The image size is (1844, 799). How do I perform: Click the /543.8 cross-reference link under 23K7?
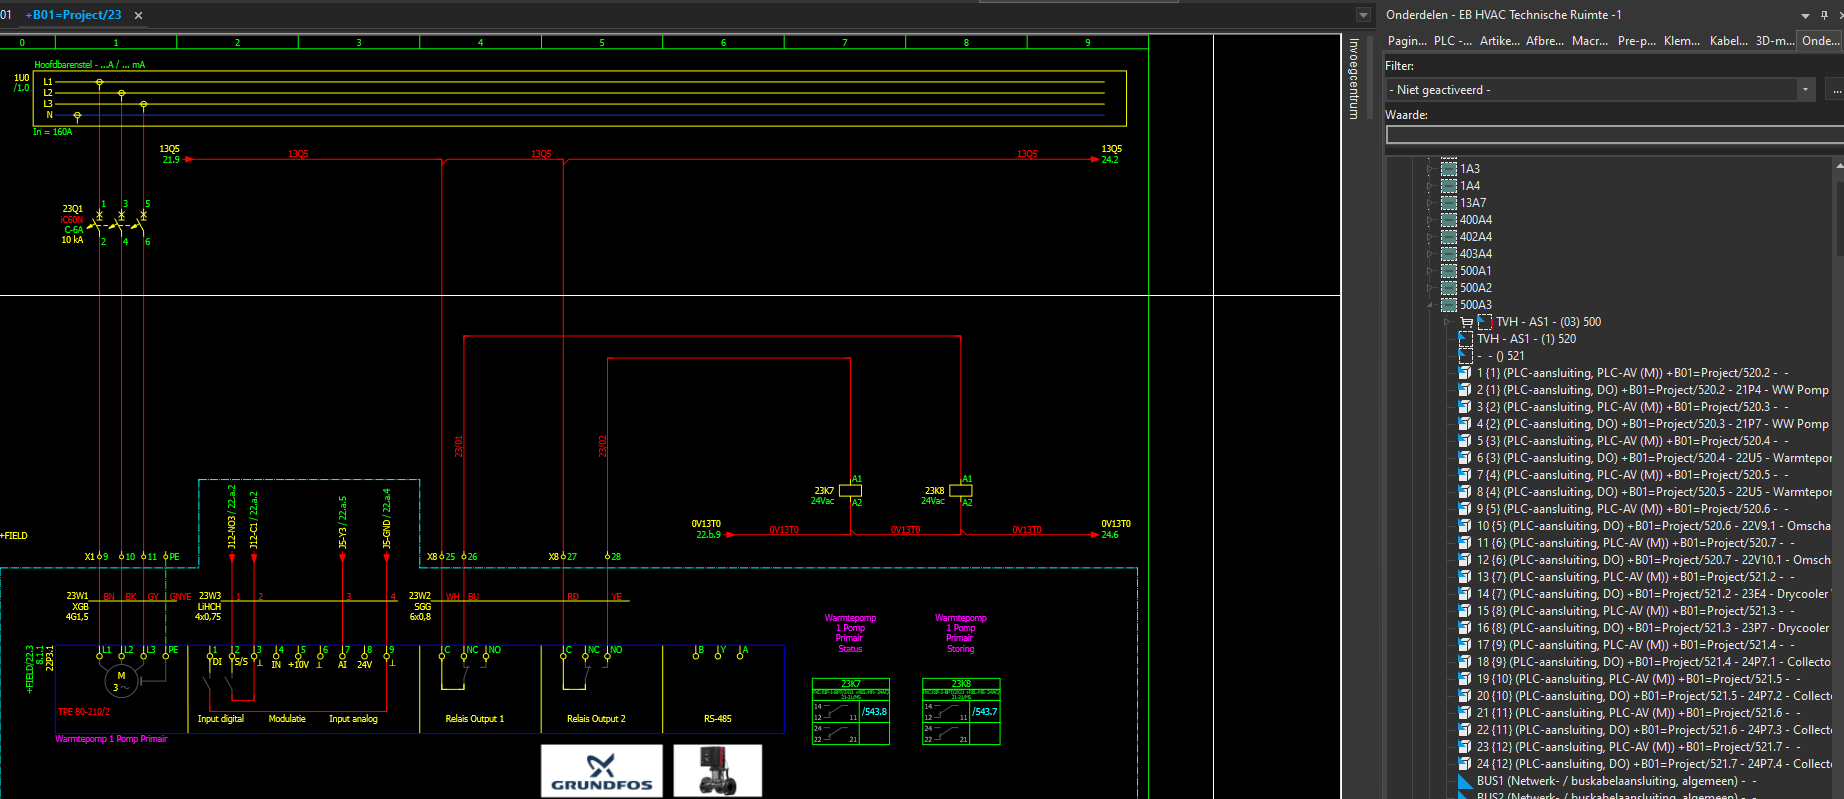(x=875, y=712)
